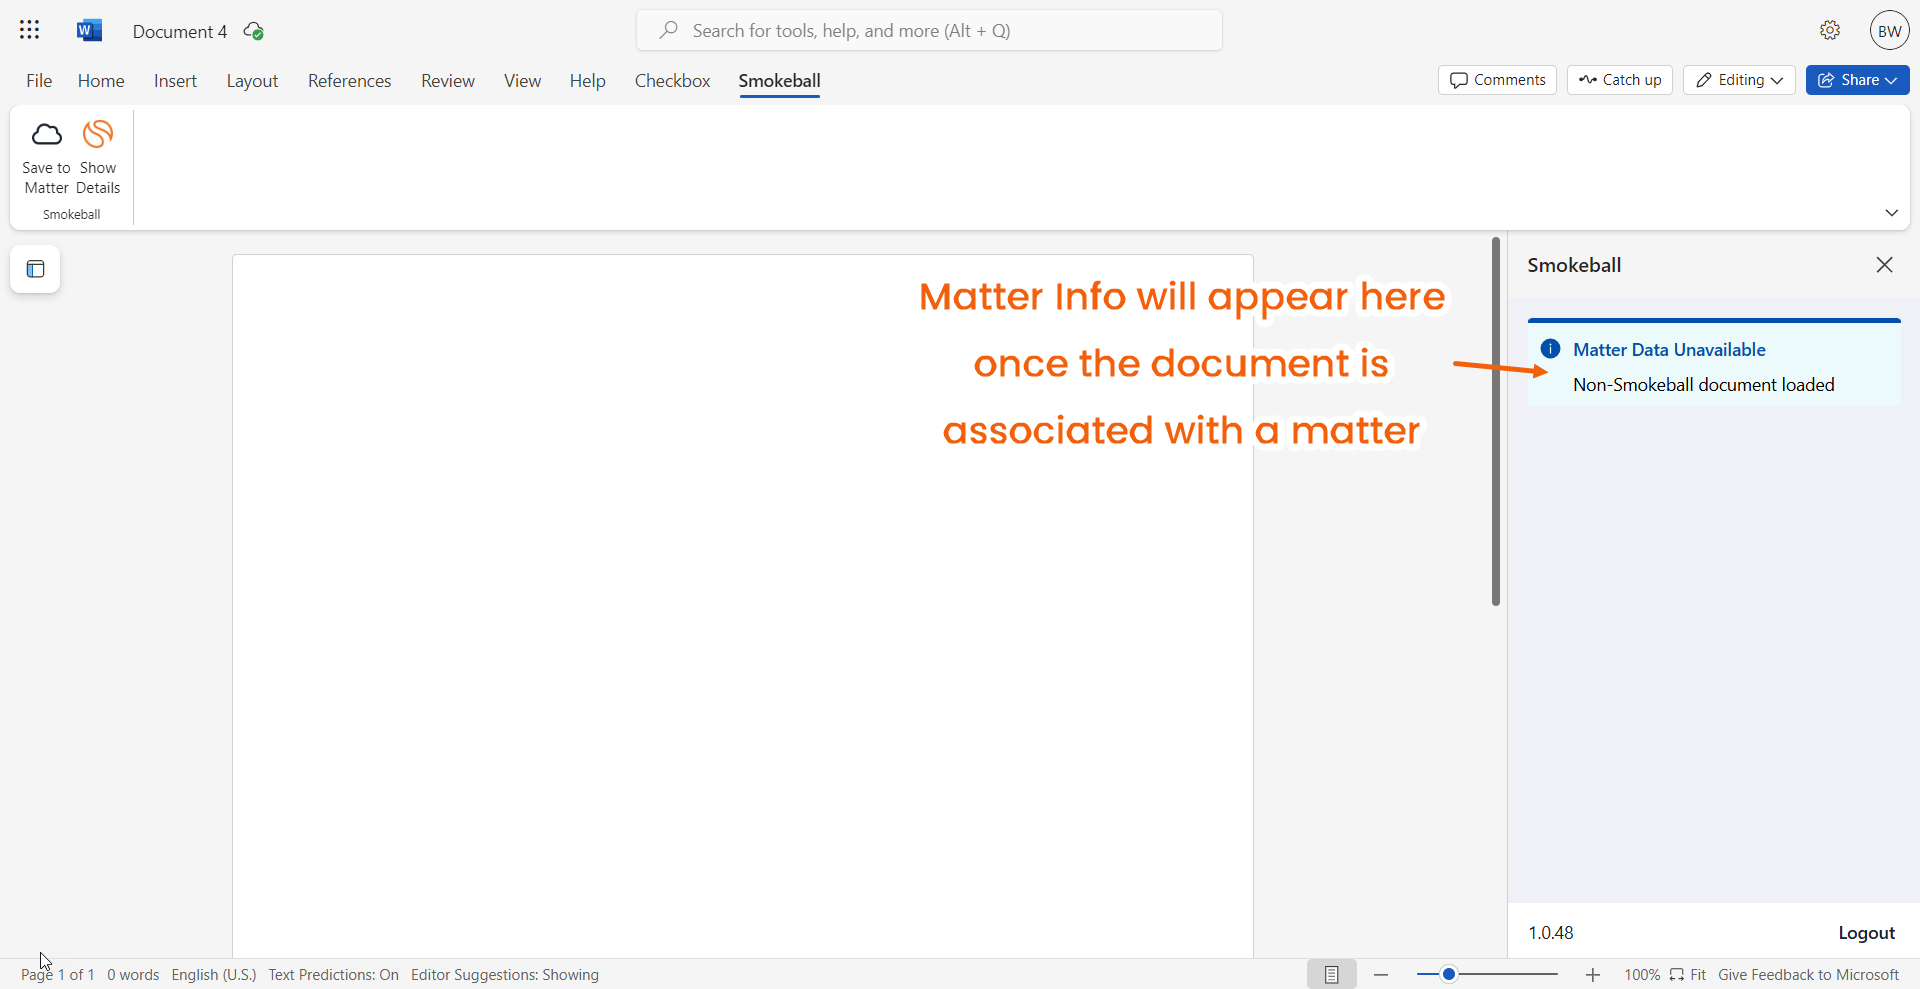Viewport: 1920px width, 989px height.
Task: Click the page view layout icon
Action: (1331, 974)
